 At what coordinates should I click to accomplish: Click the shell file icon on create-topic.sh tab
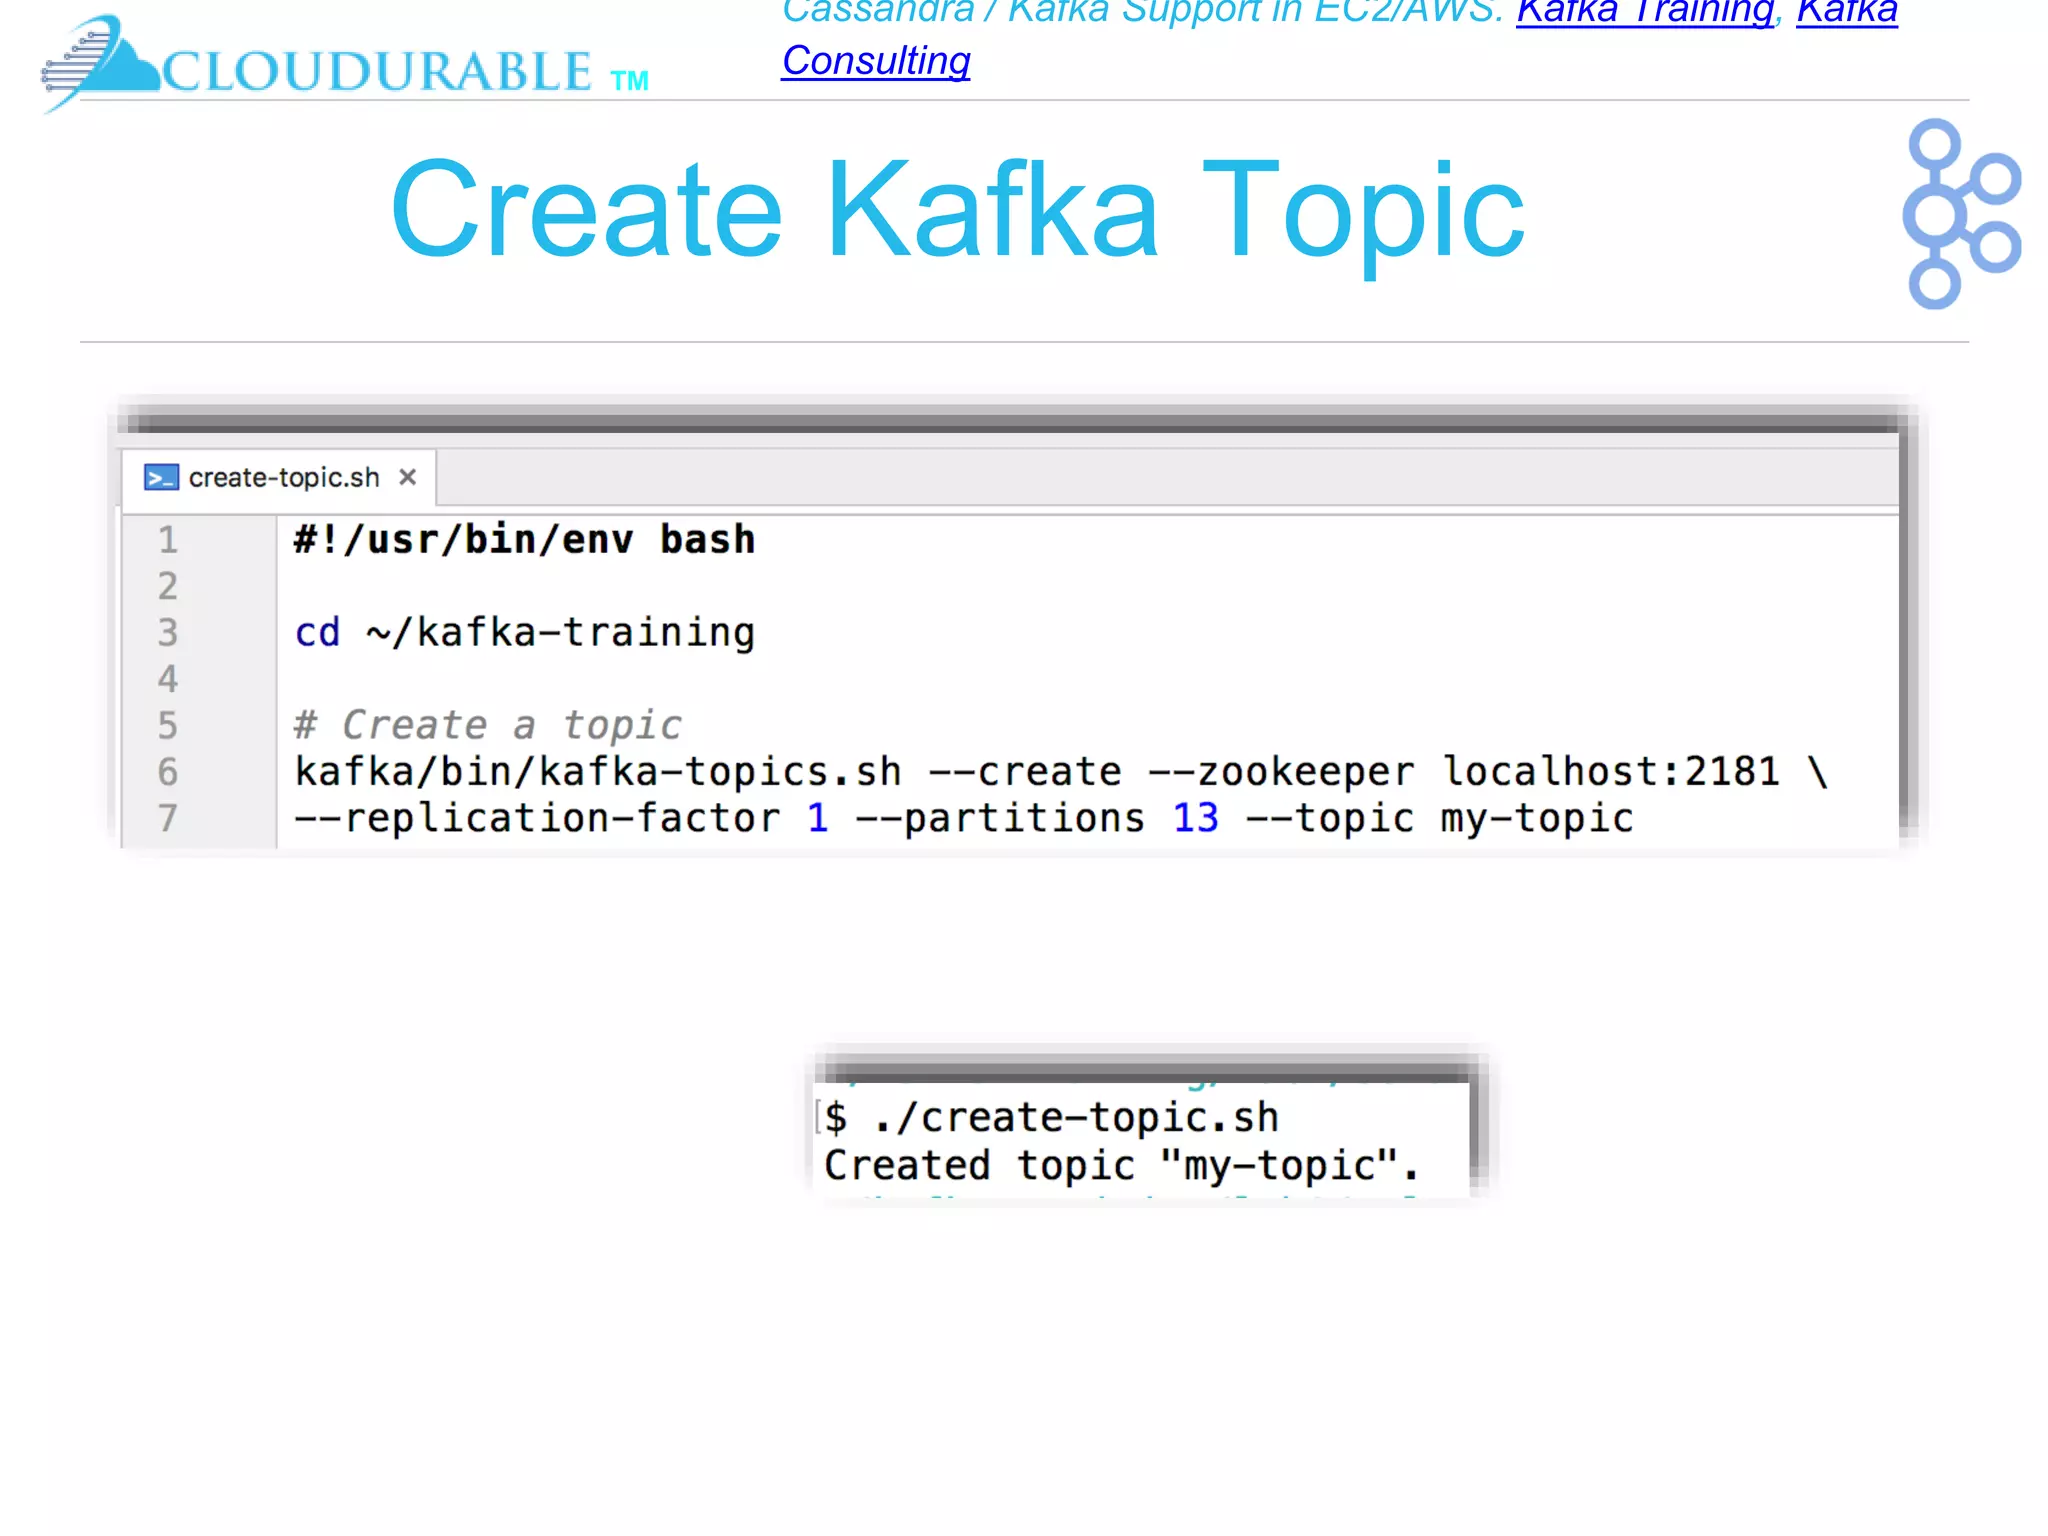click(x=161, y=478)
